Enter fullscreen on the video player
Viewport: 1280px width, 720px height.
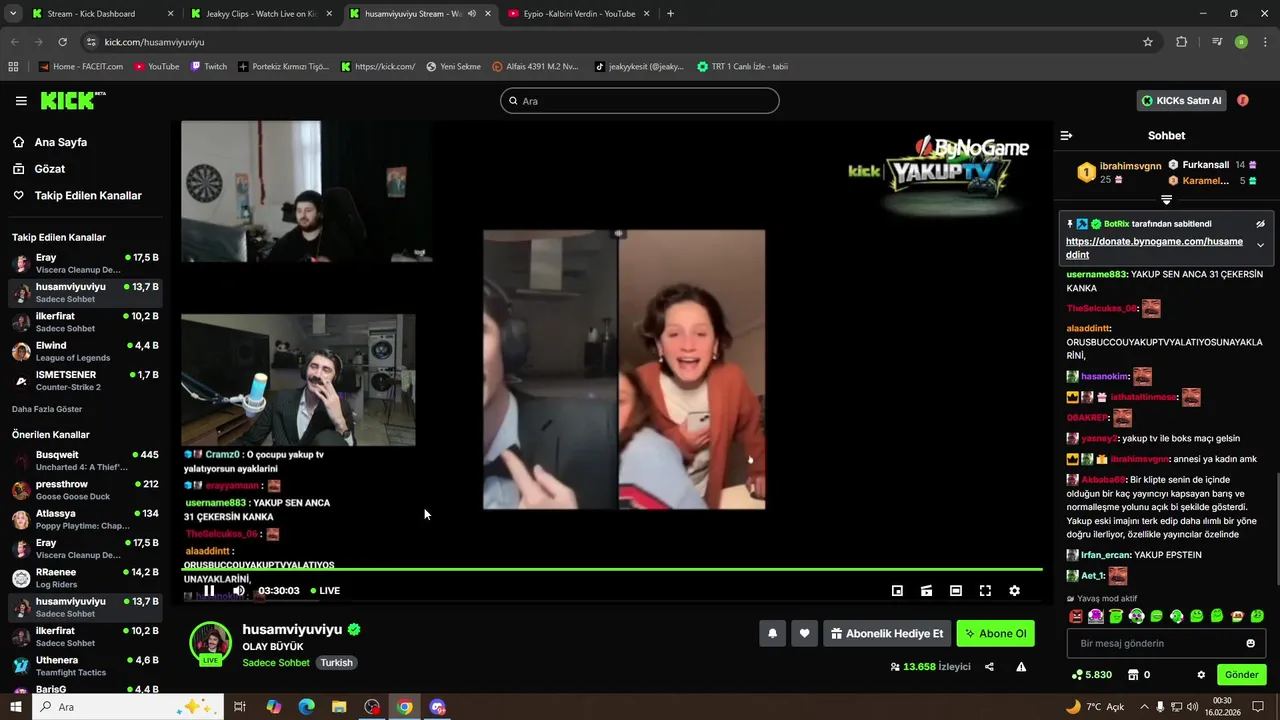pos(985,591)
